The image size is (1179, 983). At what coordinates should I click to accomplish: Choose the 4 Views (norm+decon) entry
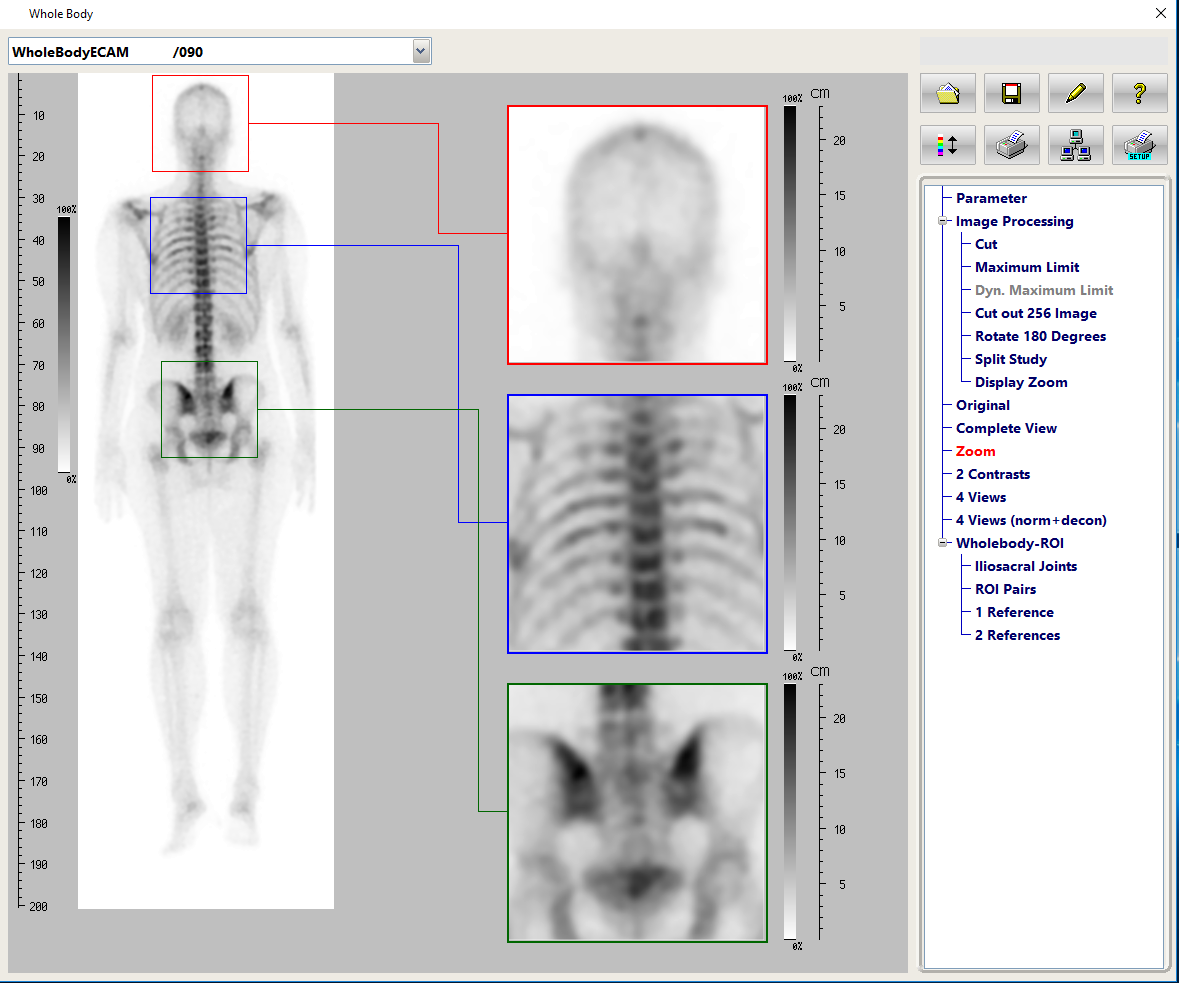pos(1031,521)
